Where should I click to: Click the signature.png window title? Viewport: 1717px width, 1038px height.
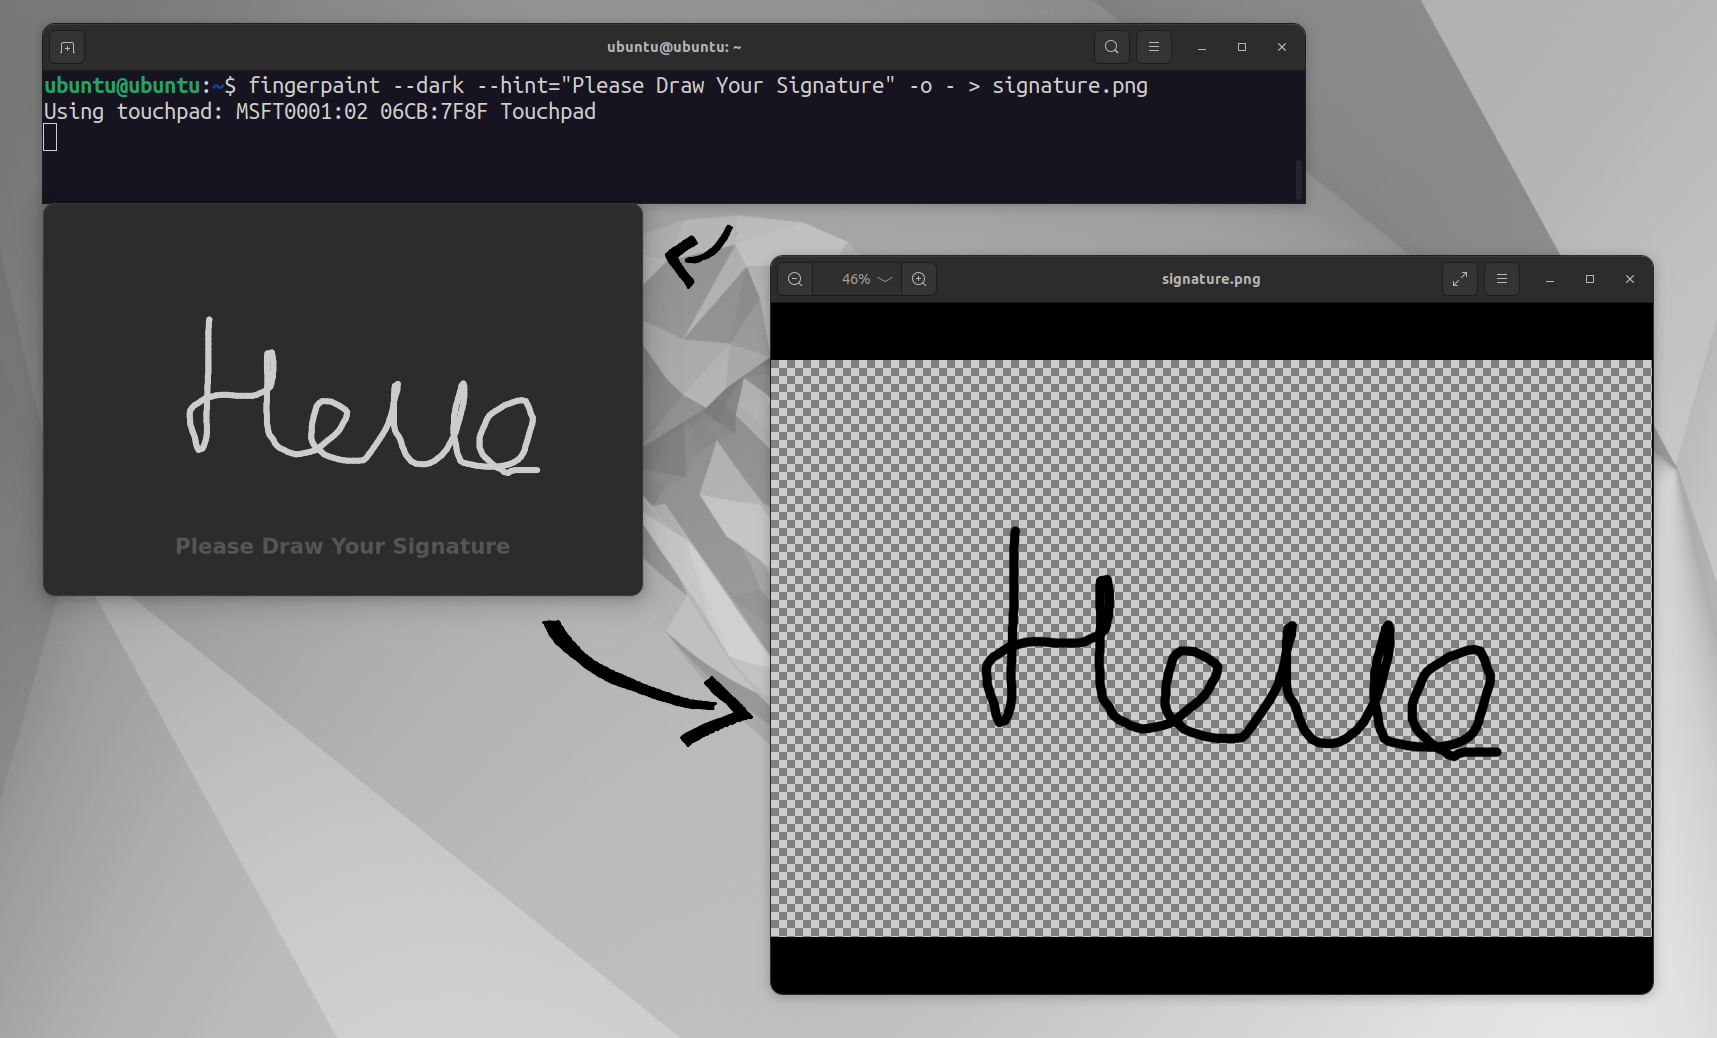click(x=1210, y=279)
